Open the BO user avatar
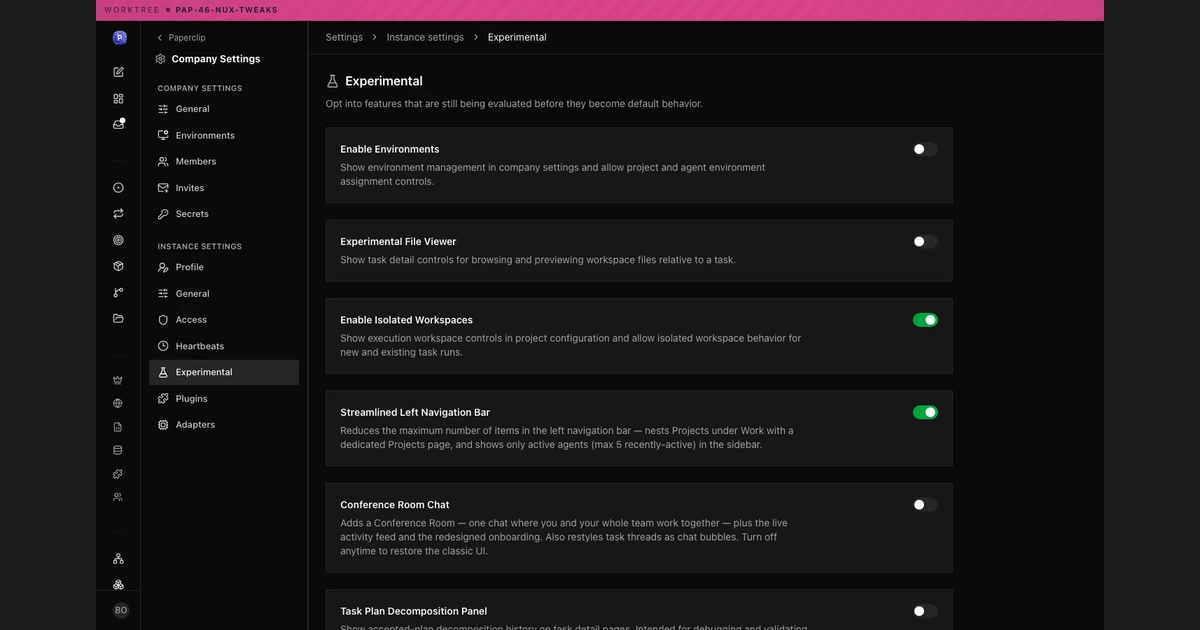The image size is (1200, 630). click(121, 610)
